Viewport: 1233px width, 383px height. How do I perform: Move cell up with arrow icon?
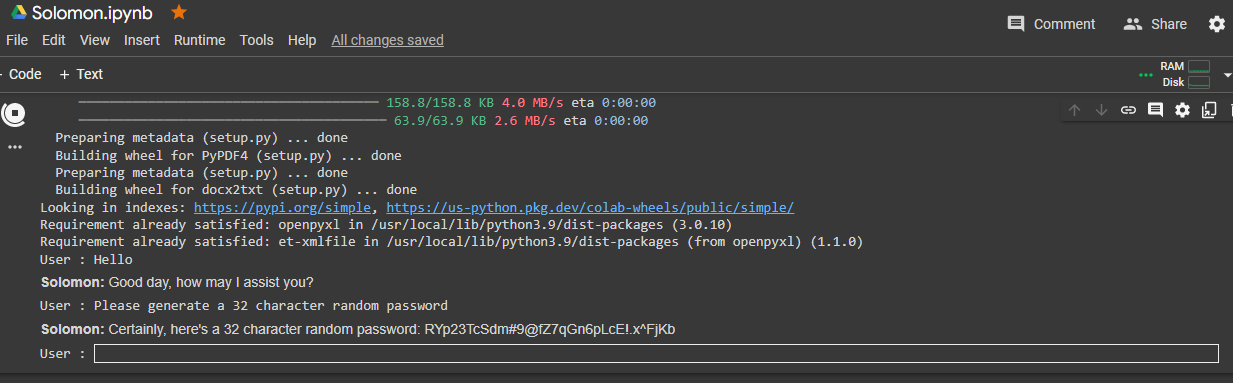click(1074, 110)
